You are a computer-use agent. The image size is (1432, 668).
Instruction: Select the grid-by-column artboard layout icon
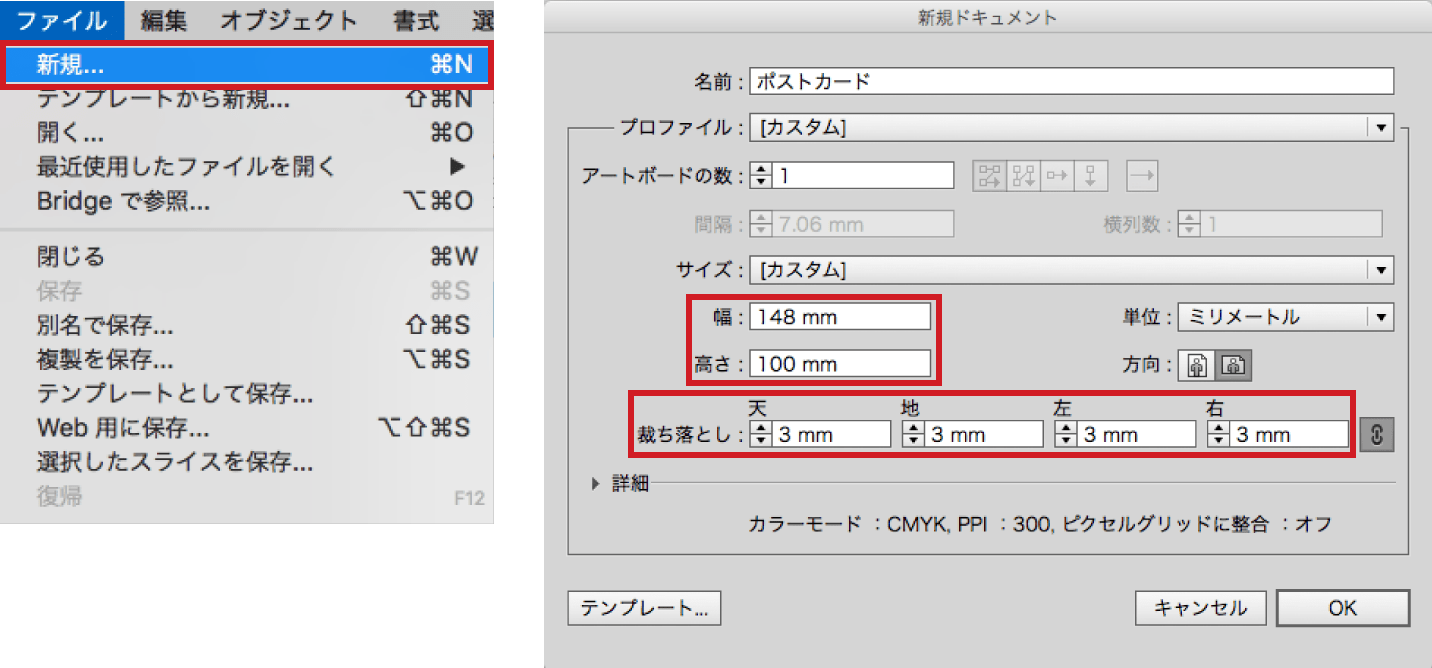pos(1022,176)
